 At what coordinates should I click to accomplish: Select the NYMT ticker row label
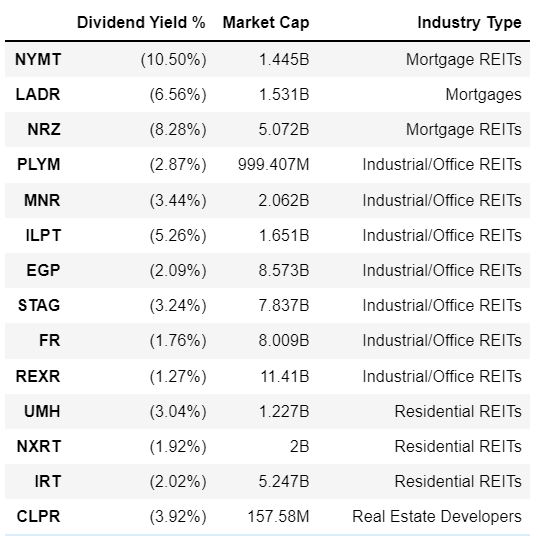tap(38, 59)
